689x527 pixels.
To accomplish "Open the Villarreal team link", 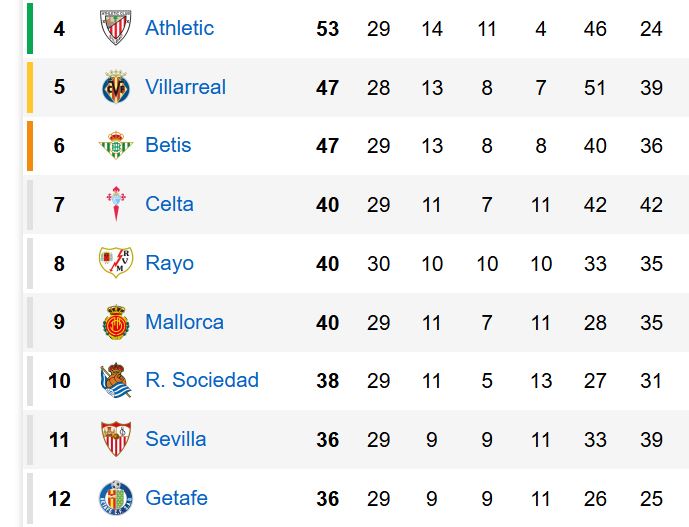I will [x=185, y=87].
